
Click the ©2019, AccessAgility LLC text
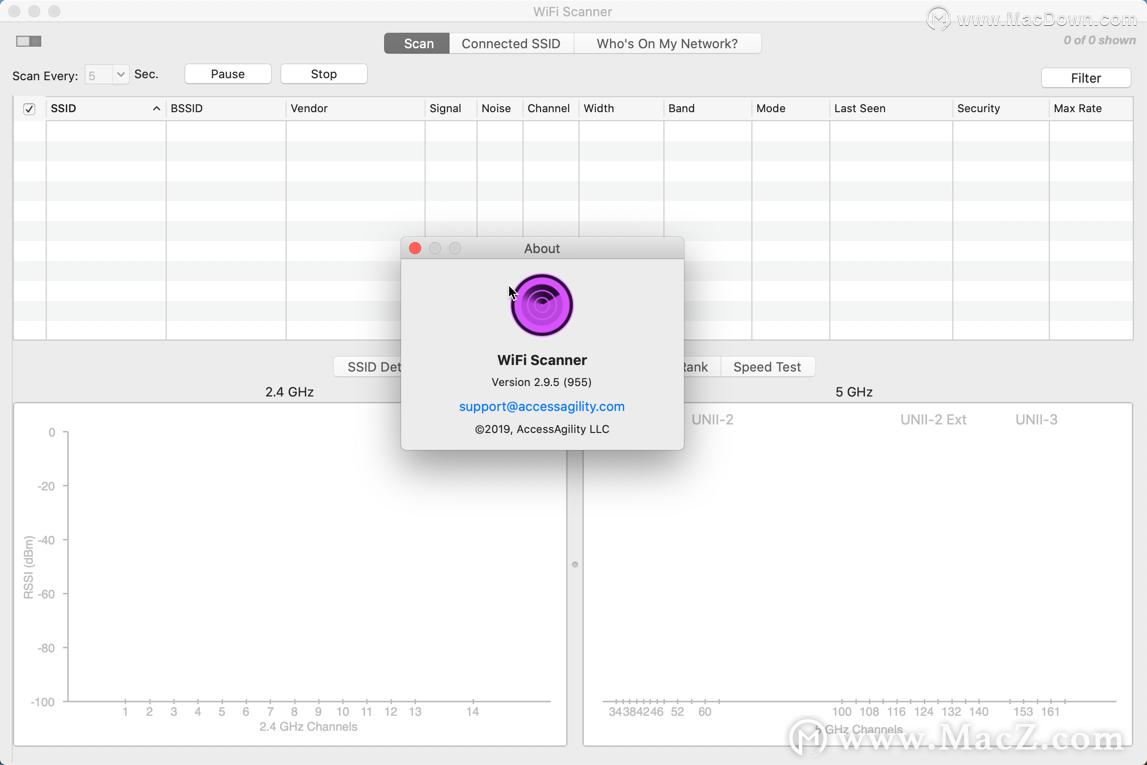pos(542,429)
